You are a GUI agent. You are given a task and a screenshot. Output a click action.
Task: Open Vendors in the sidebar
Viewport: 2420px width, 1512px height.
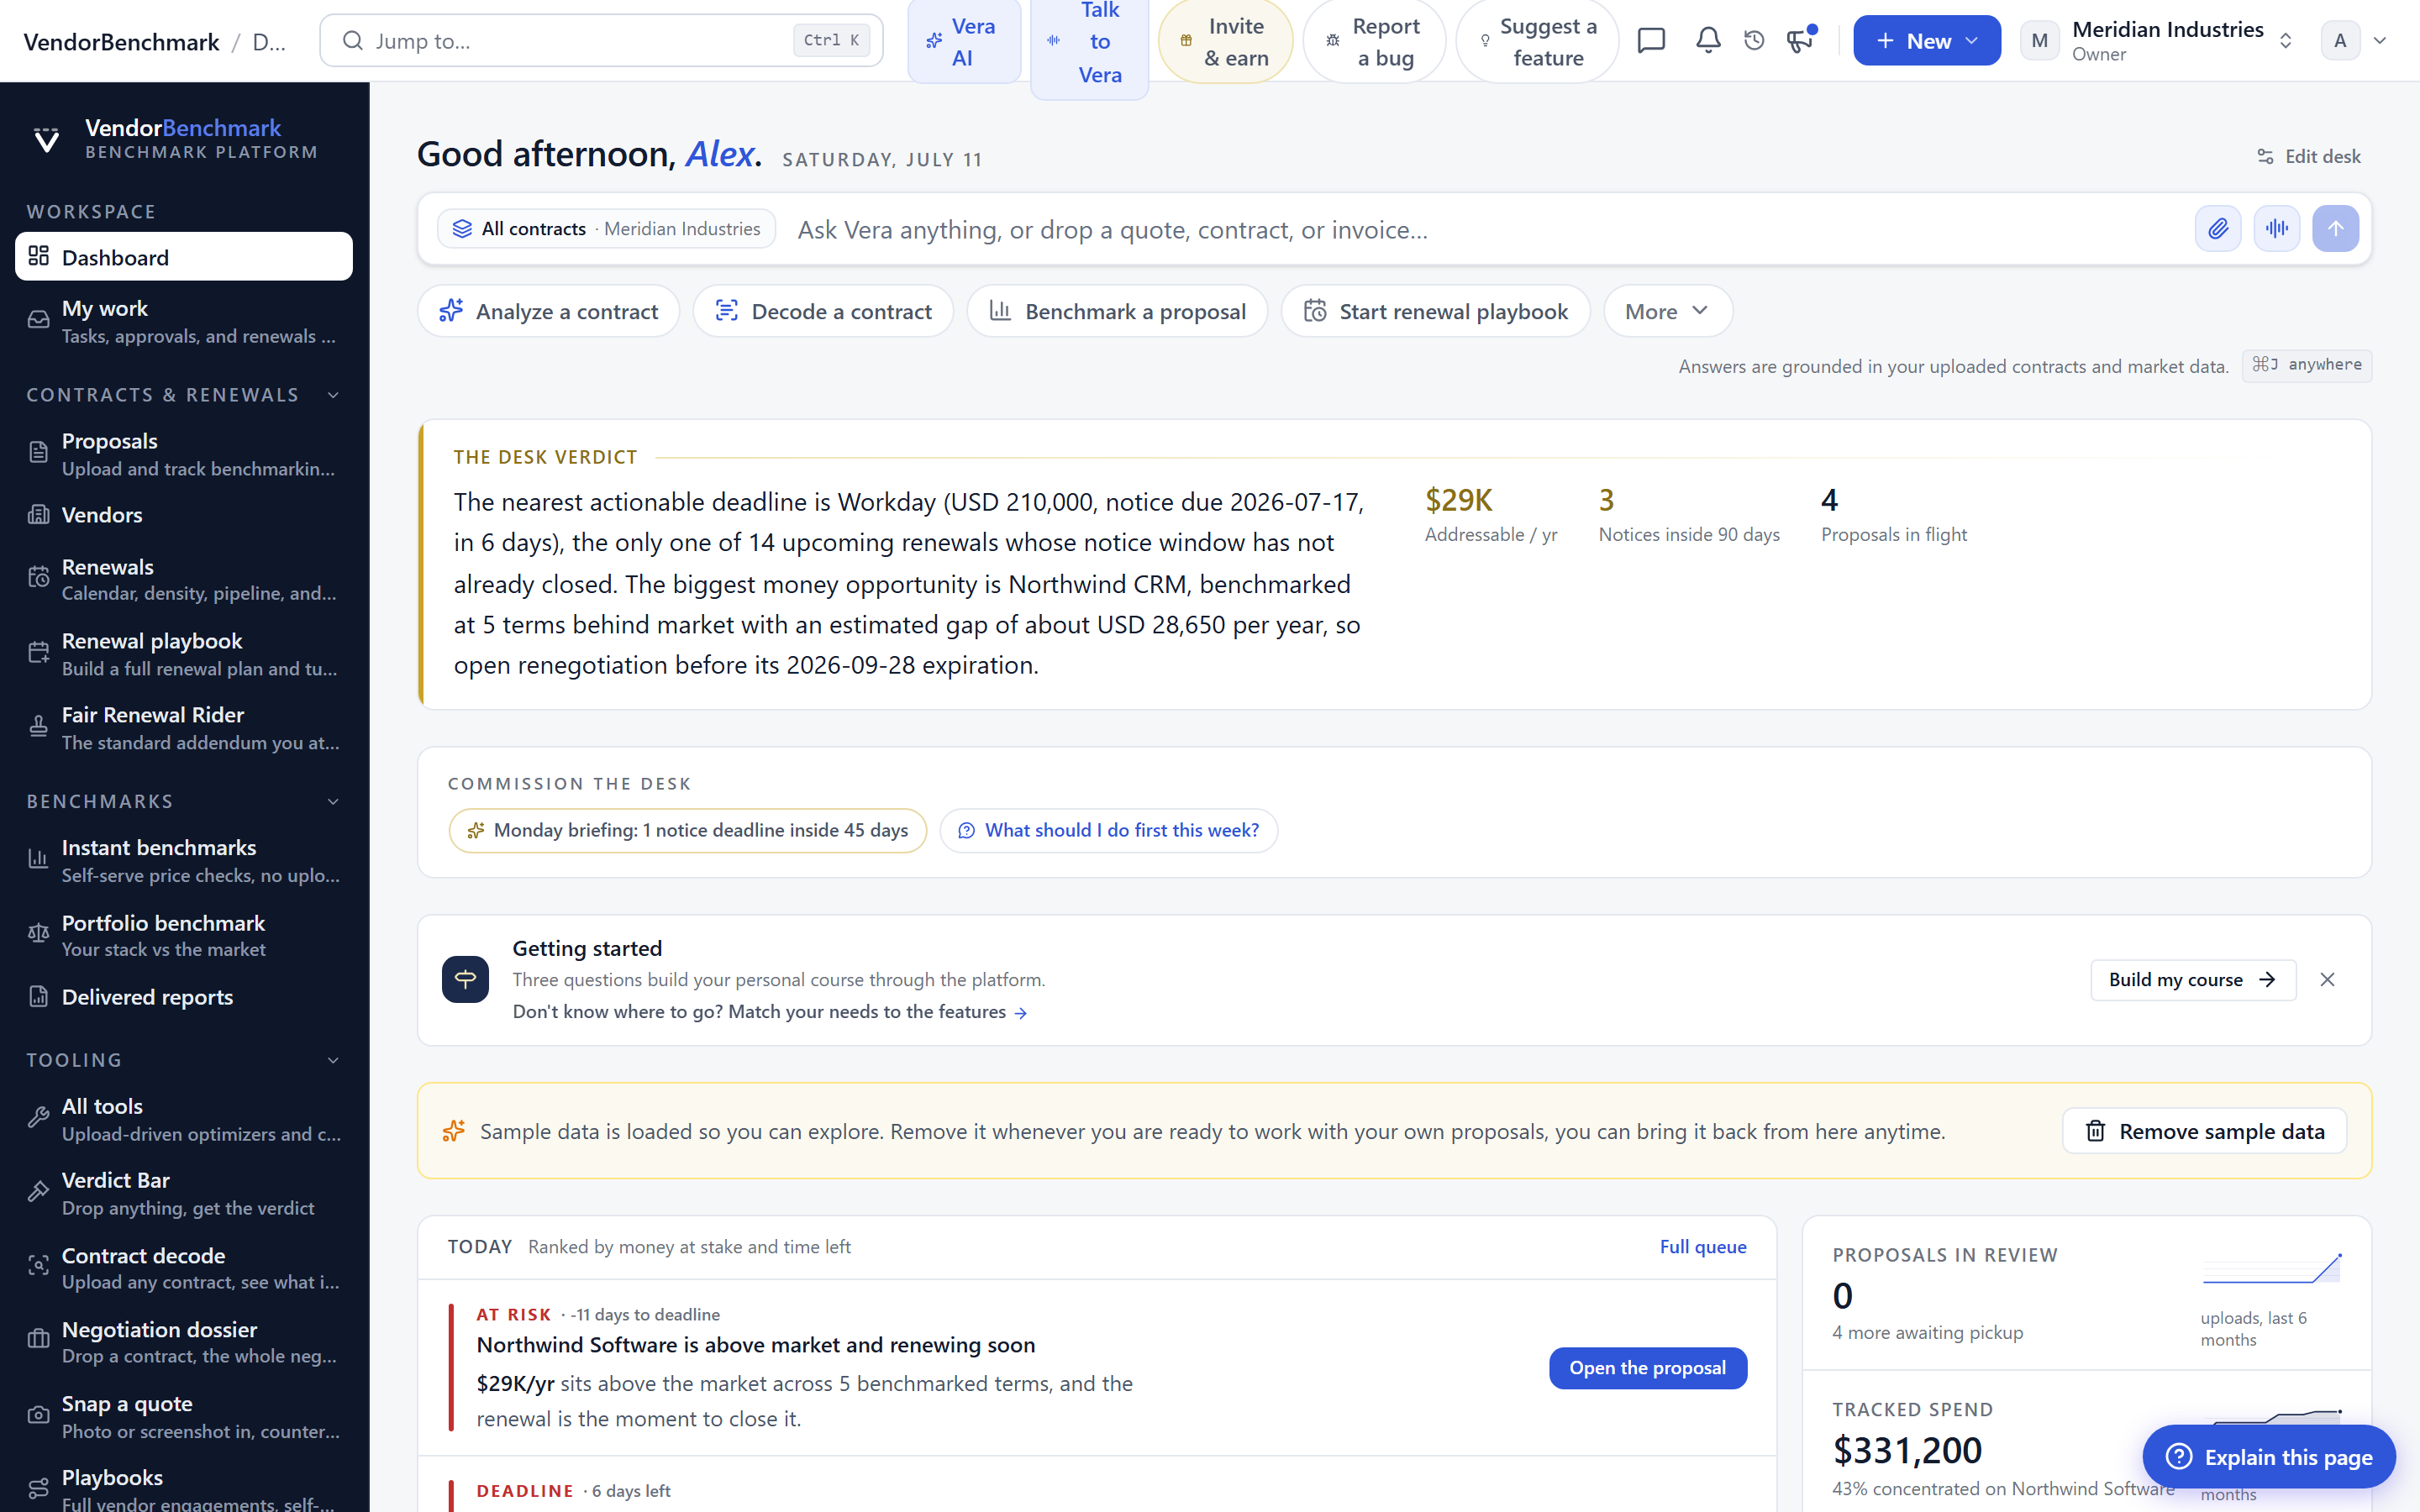pos(184,515)
